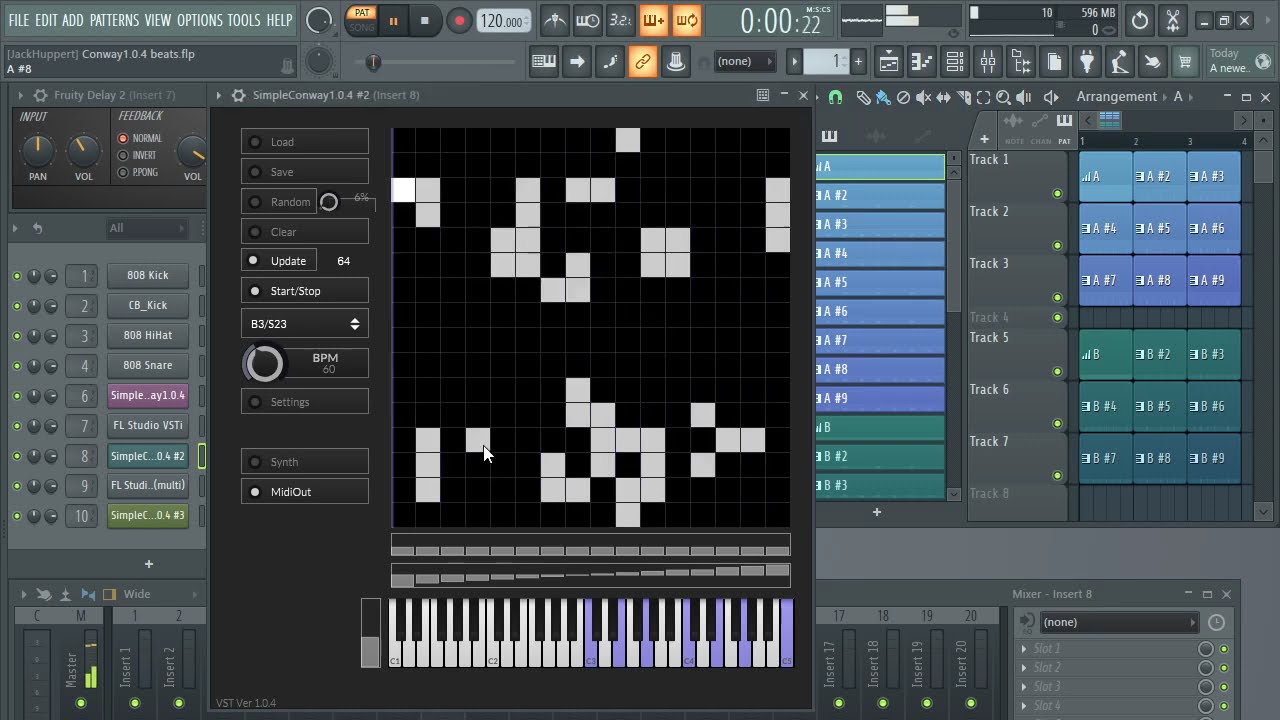Open the B3/S23 rule dropdown

305,324
